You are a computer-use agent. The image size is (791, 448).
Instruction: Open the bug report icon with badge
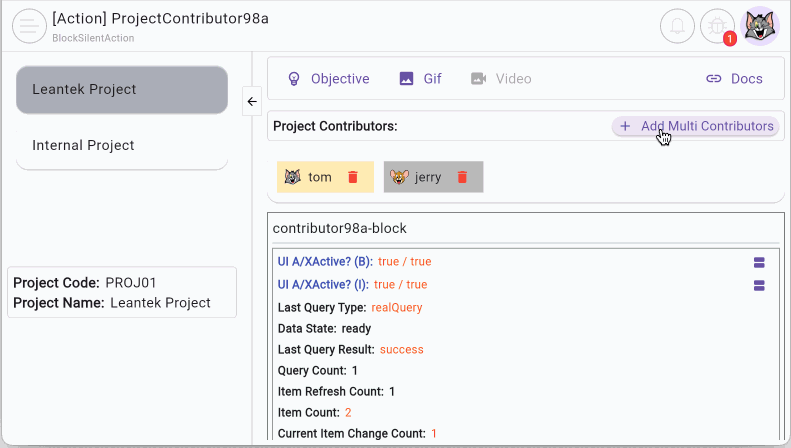click(x=717, y=26)
